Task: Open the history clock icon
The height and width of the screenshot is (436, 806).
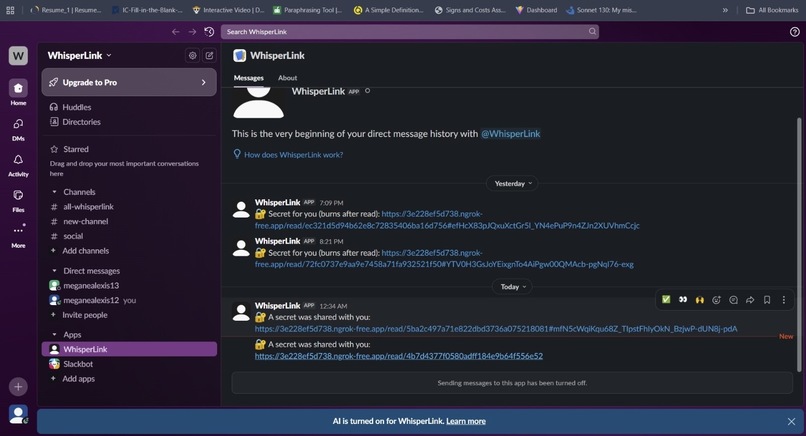Action: 209,32
